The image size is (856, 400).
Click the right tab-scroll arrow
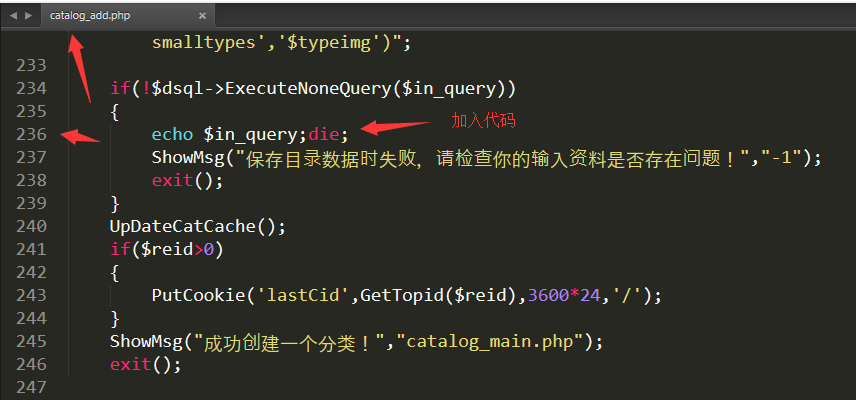coord(28,16)
